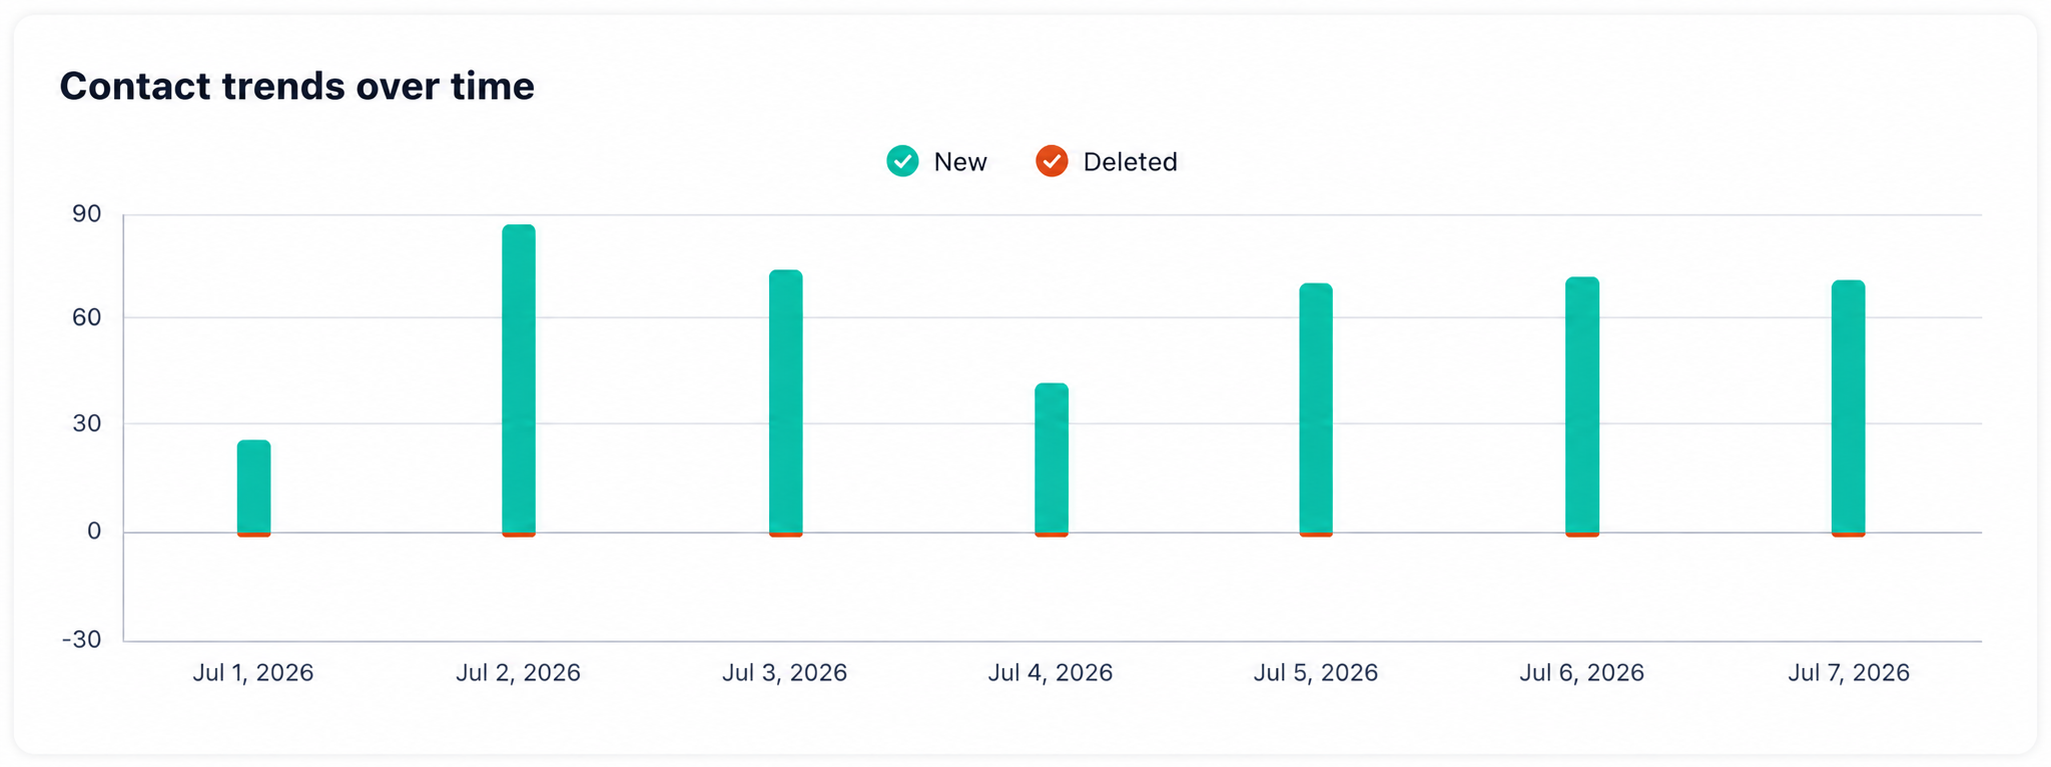Select the green bar for Jul 7, 2026
Viewport: 2051px width, 767px height.
point(1848,406)
